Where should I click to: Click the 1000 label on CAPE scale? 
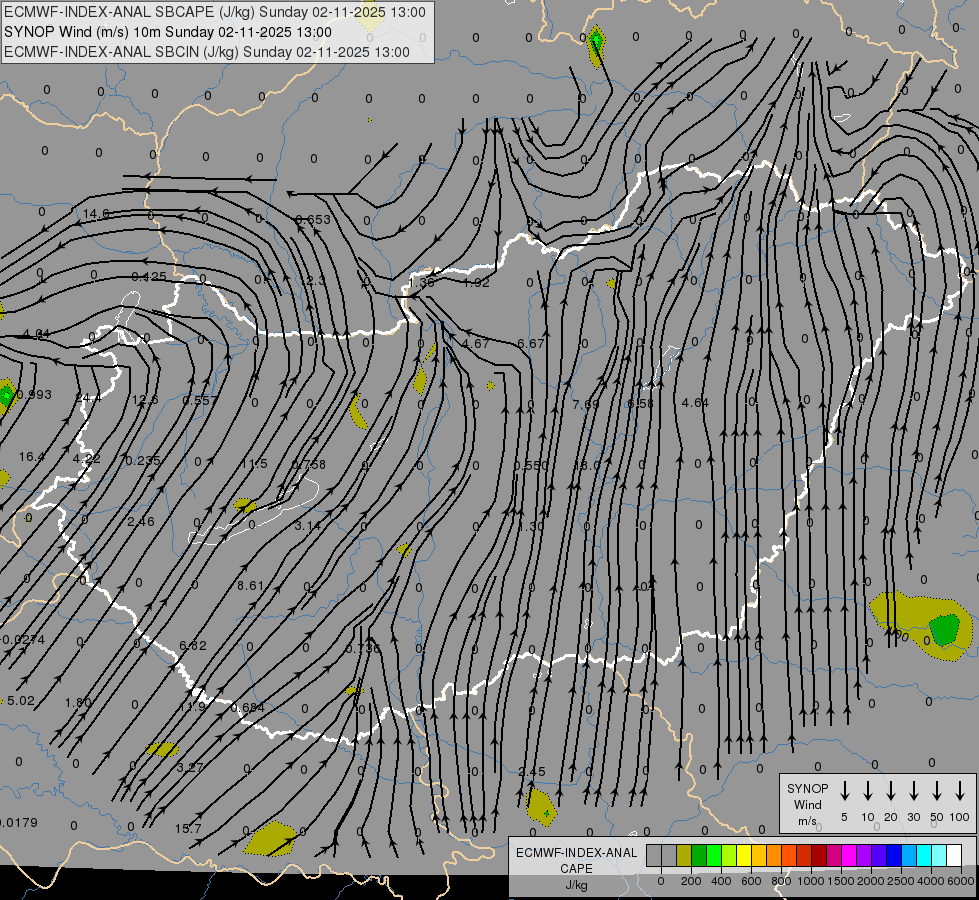(810, 881)
